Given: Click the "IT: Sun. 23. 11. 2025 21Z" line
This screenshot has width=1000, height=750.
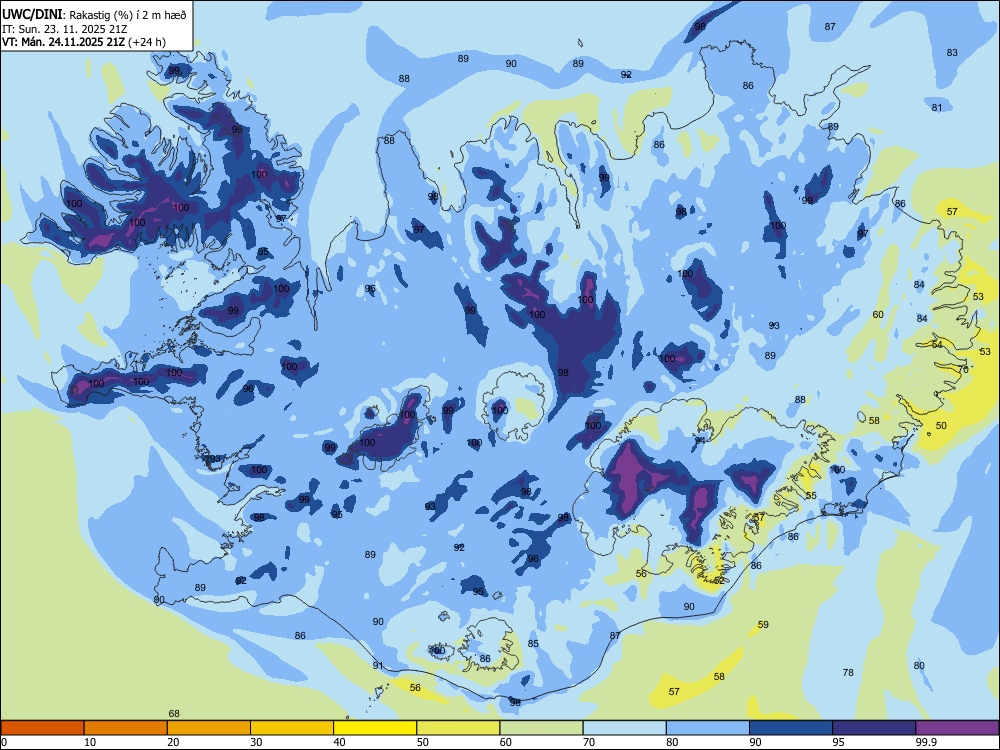Looking at the screenshot, I should click(64, 29).
